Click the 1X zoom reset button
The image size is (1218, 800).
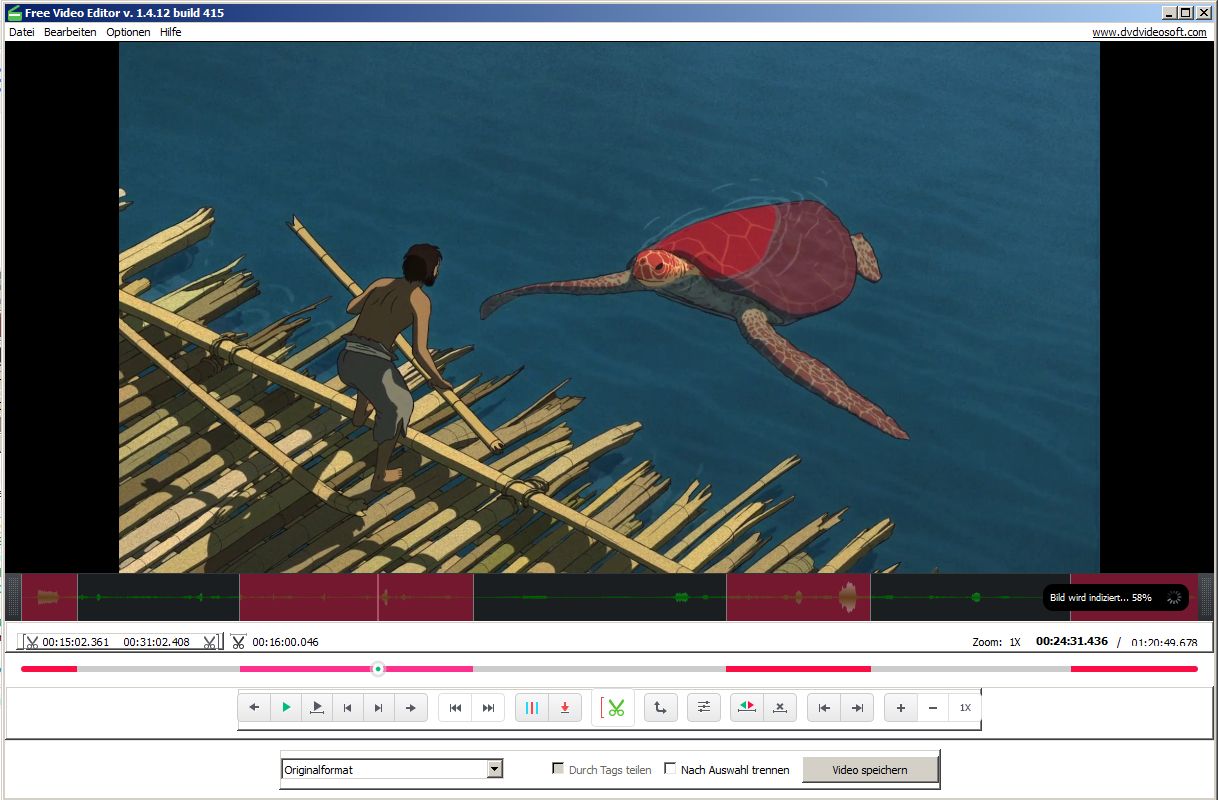[965, 708]
